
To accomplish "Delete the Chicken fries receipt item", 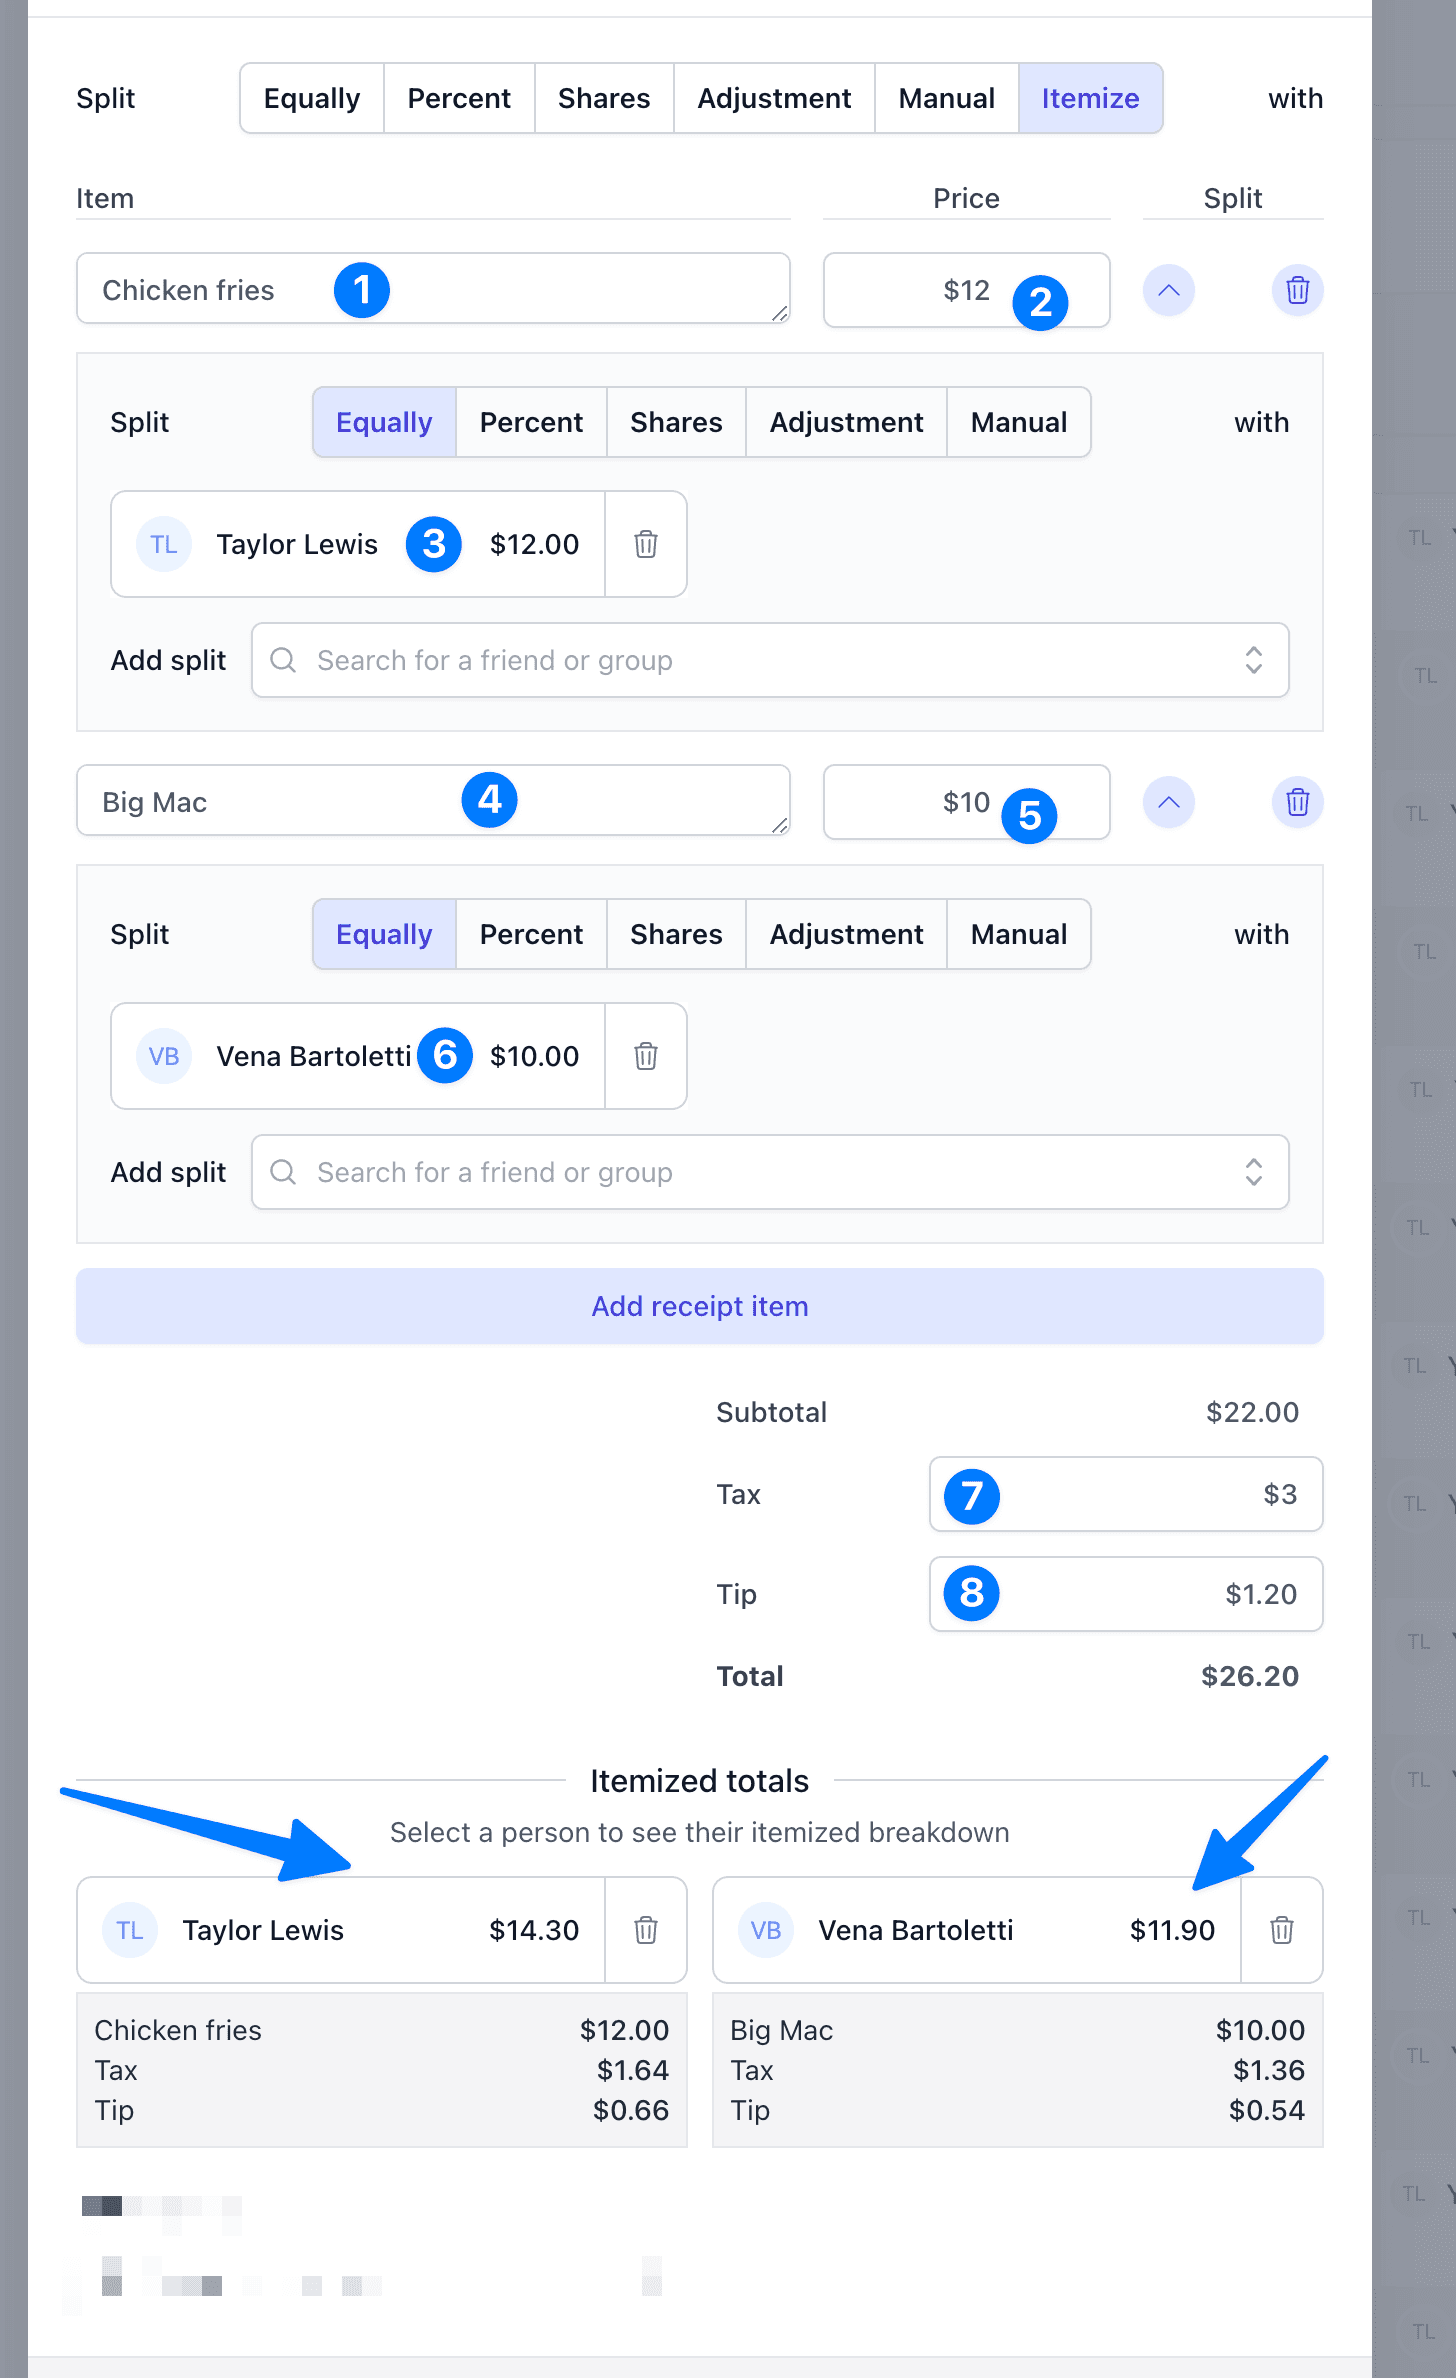I will click(x=1296, y=291).
